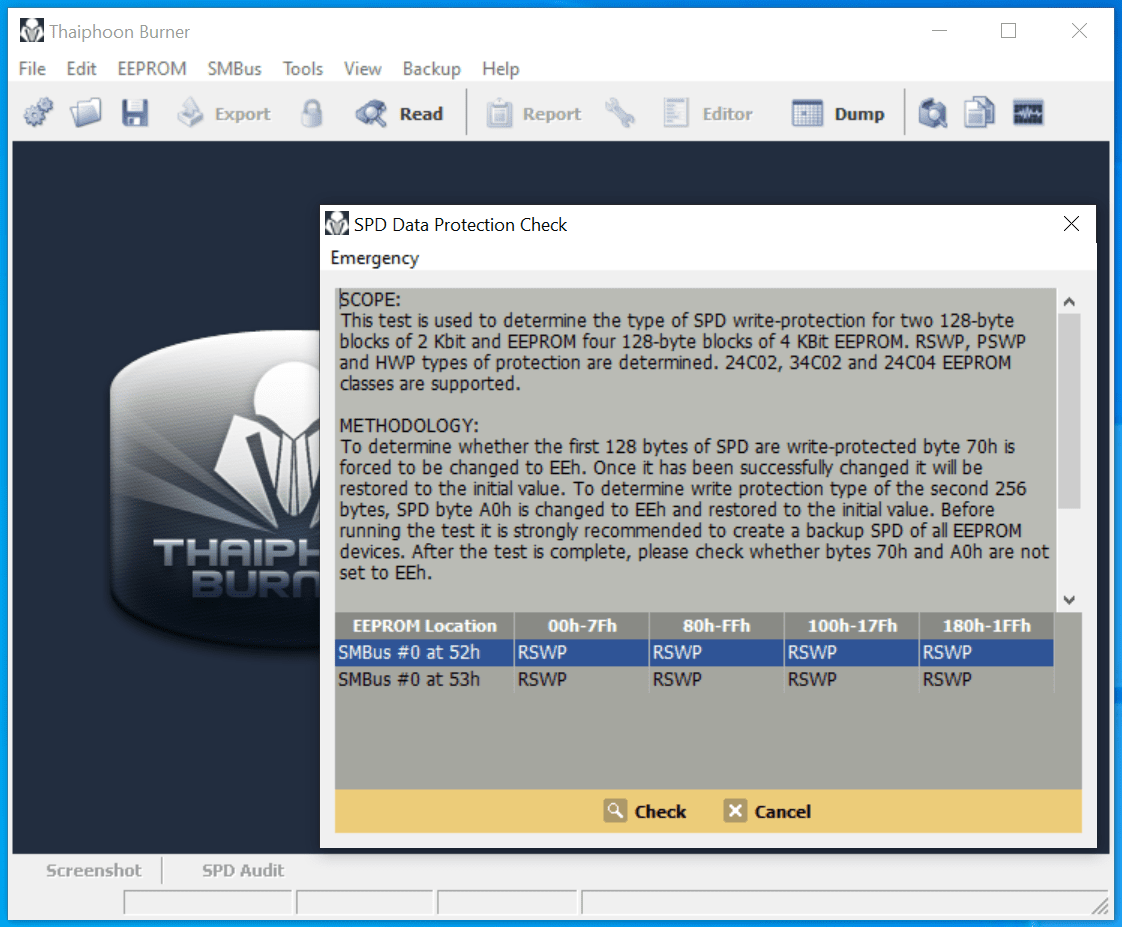Click the 80h-FFh column header
The width and height of the screenshot is (1122, 927).
coord(716,626)
